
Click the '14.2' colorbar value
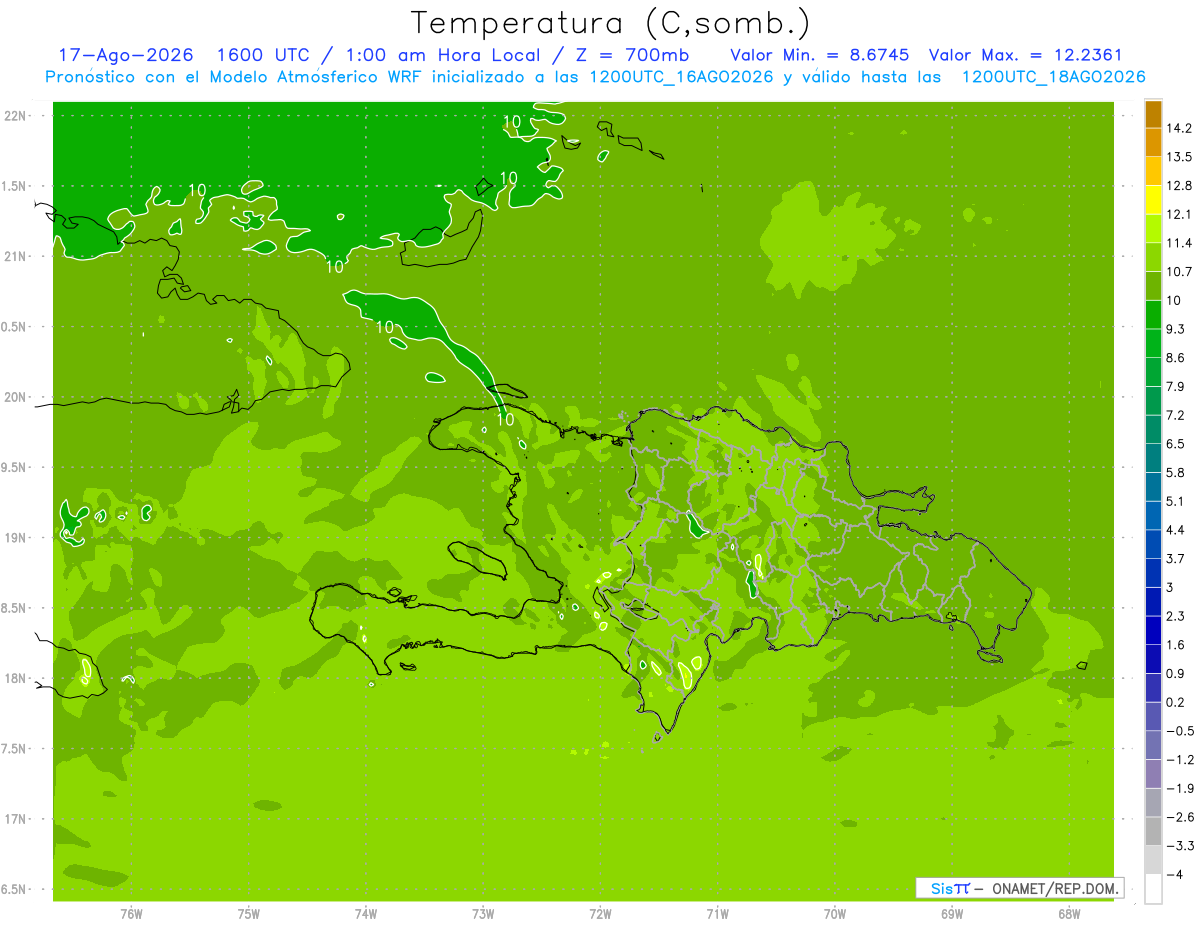coord(1179,128)
